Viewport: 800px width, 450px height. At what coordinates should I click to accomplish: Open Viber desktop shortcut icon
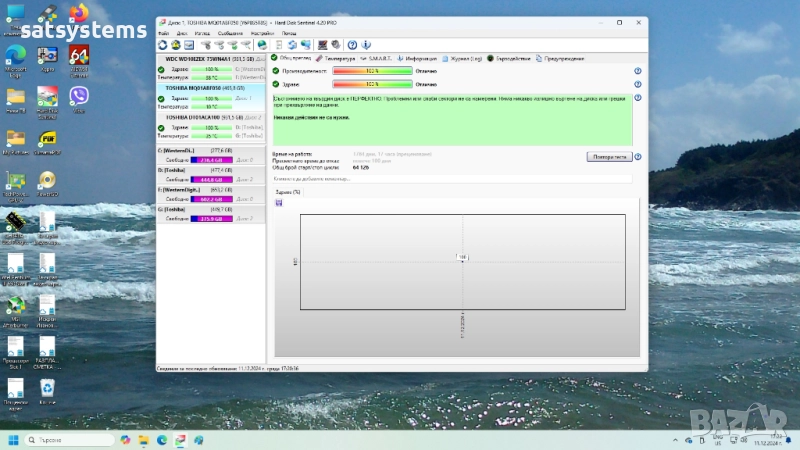(x=78, y=96)
